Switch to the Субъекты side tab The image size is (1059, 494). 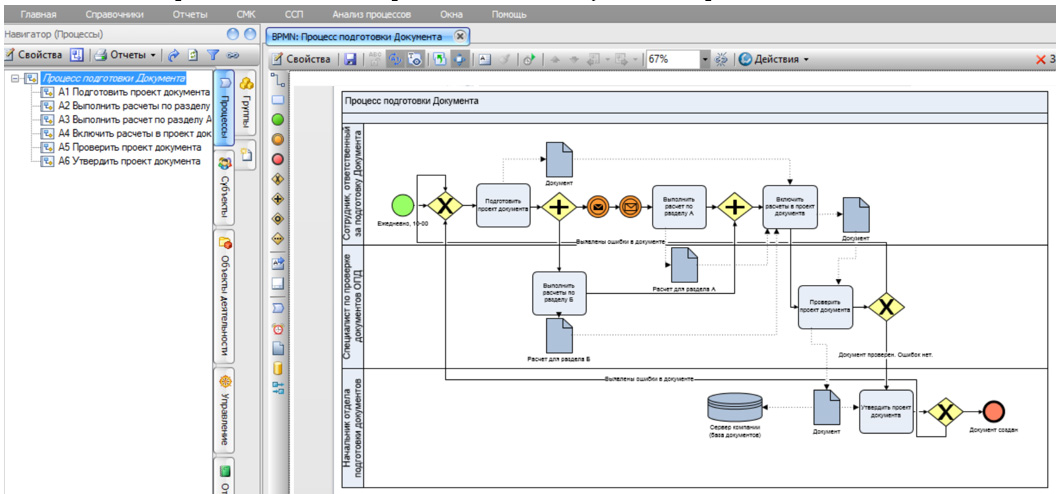[225, 190]
